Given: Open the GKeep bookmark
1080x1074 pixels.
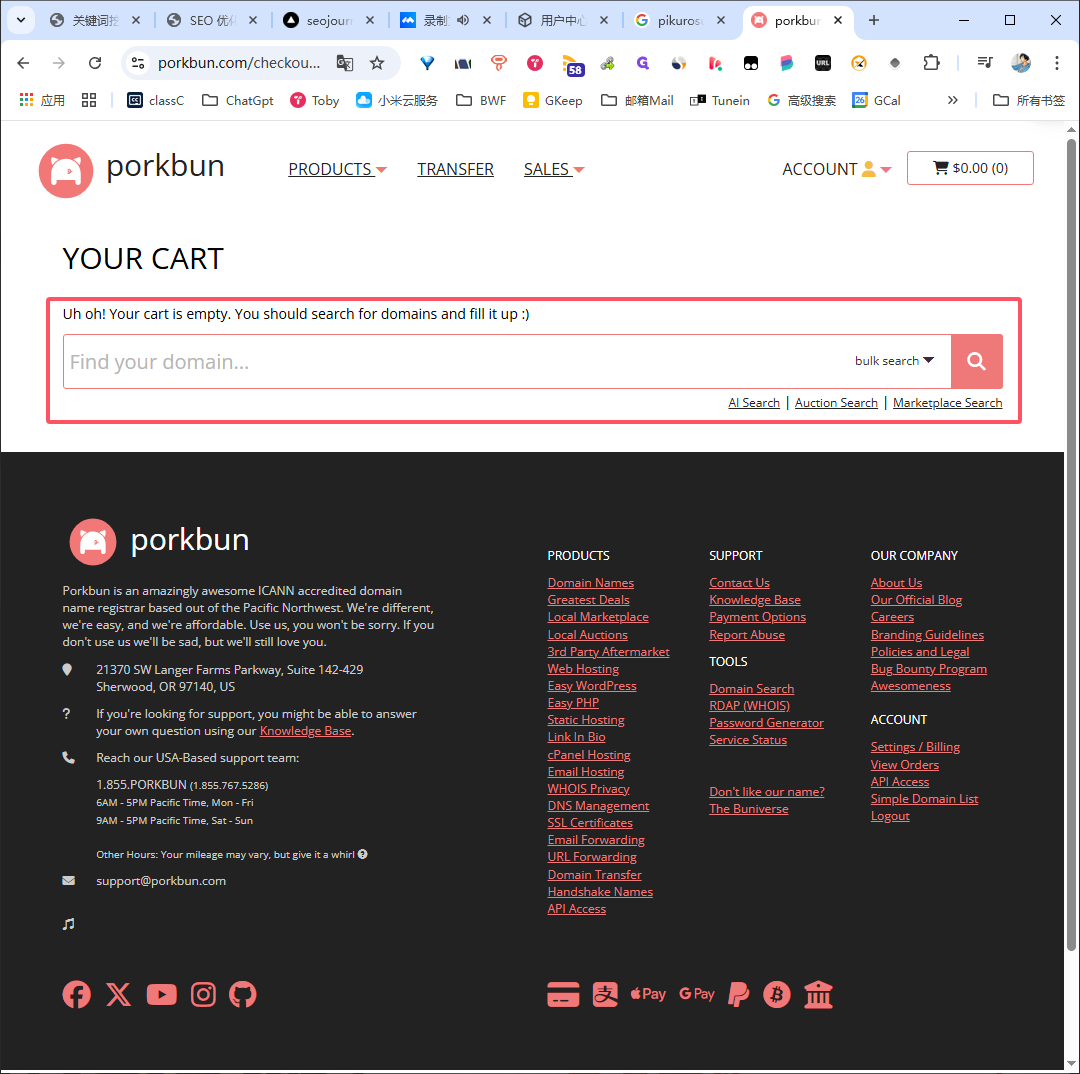Looking at the screenshot, I should (x=552, y=101).
